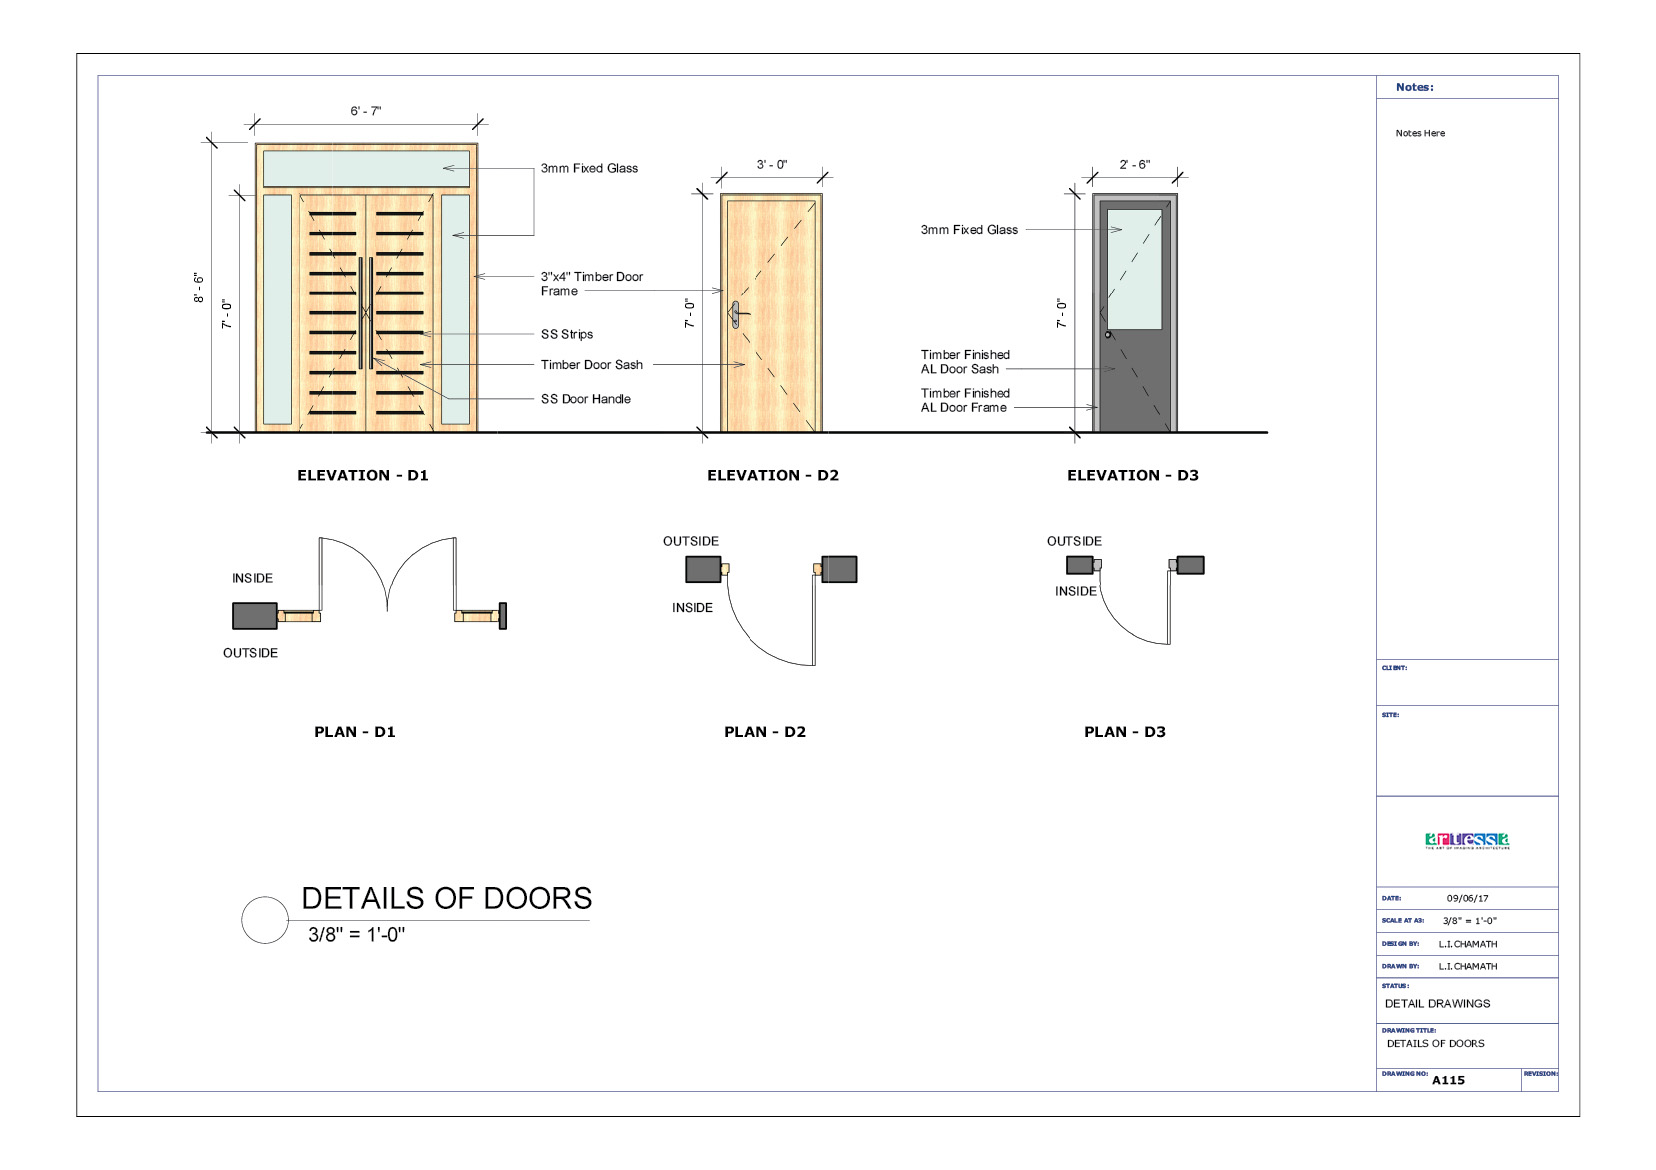Select the 2' - 6" dimension above D3
Screen dimensions: 1656x1170
(x=1134, y=165)
